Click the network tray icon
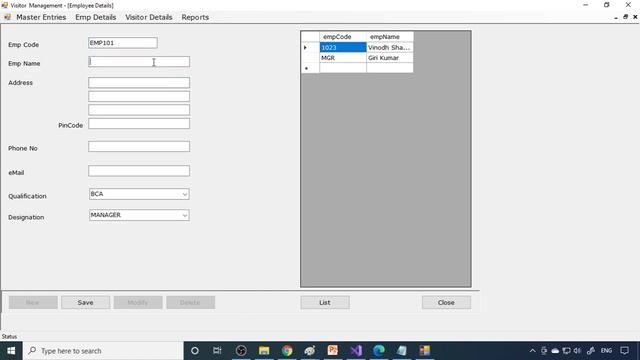Viewport: 640px width, 360px height. pos(566,351)
